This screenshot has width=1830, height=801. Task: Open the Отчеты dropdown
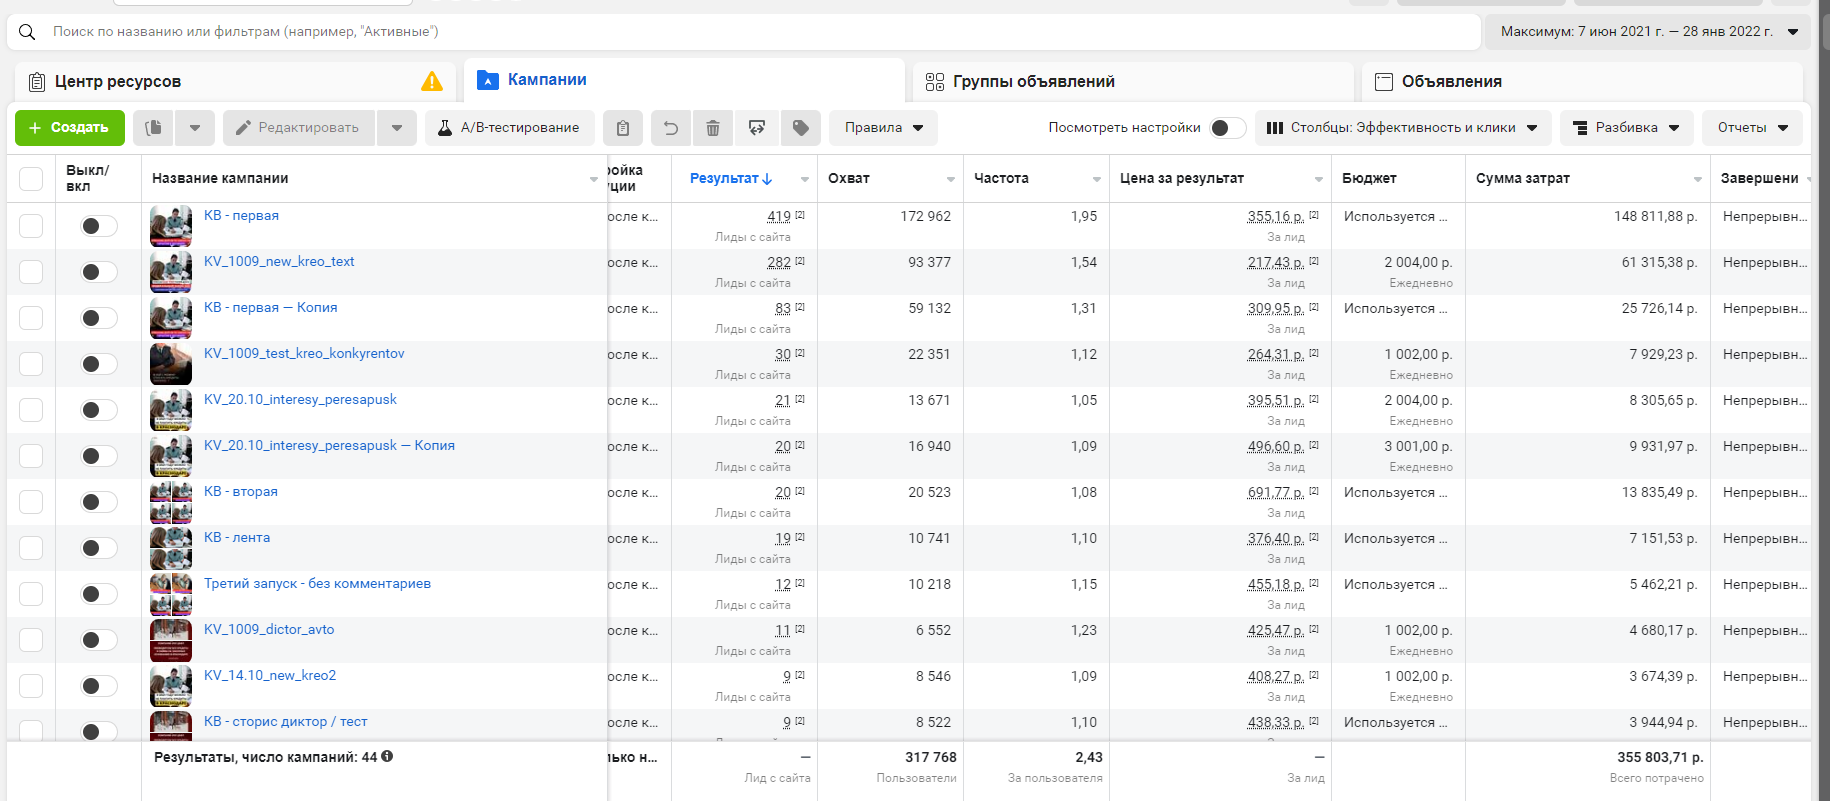pos(1752,128)
